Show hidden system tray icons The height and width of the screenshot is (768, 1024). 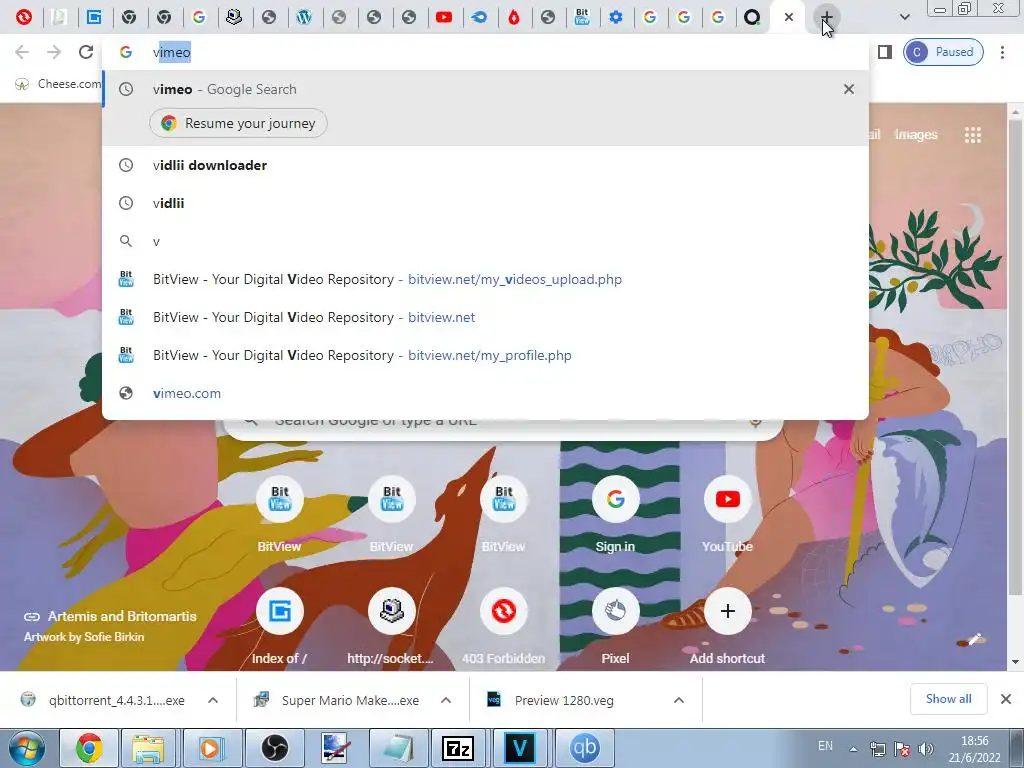(x=853, y=749)
